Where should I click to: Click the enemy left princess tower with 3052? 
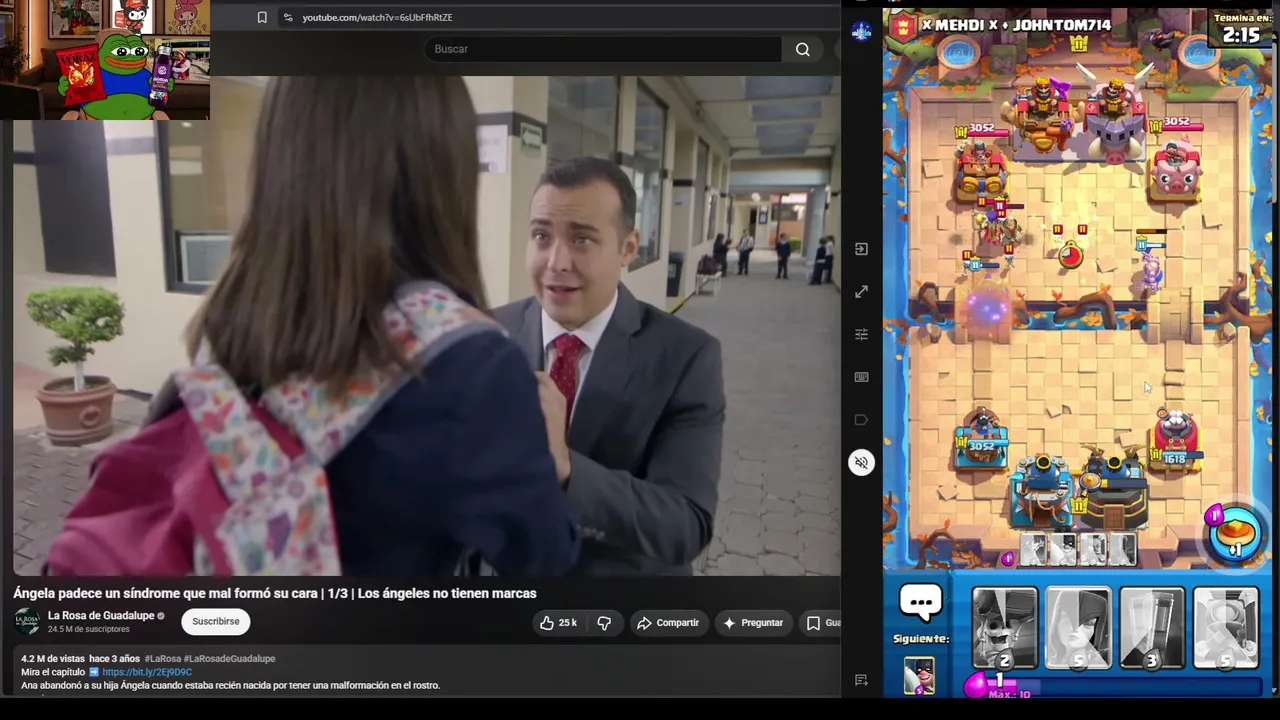tap(980, 171)
